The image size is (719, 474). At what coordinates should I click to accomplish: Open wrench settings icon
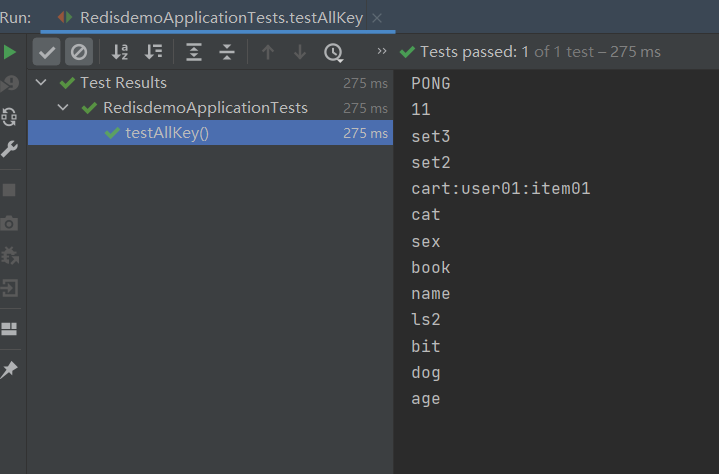[9, 149]
